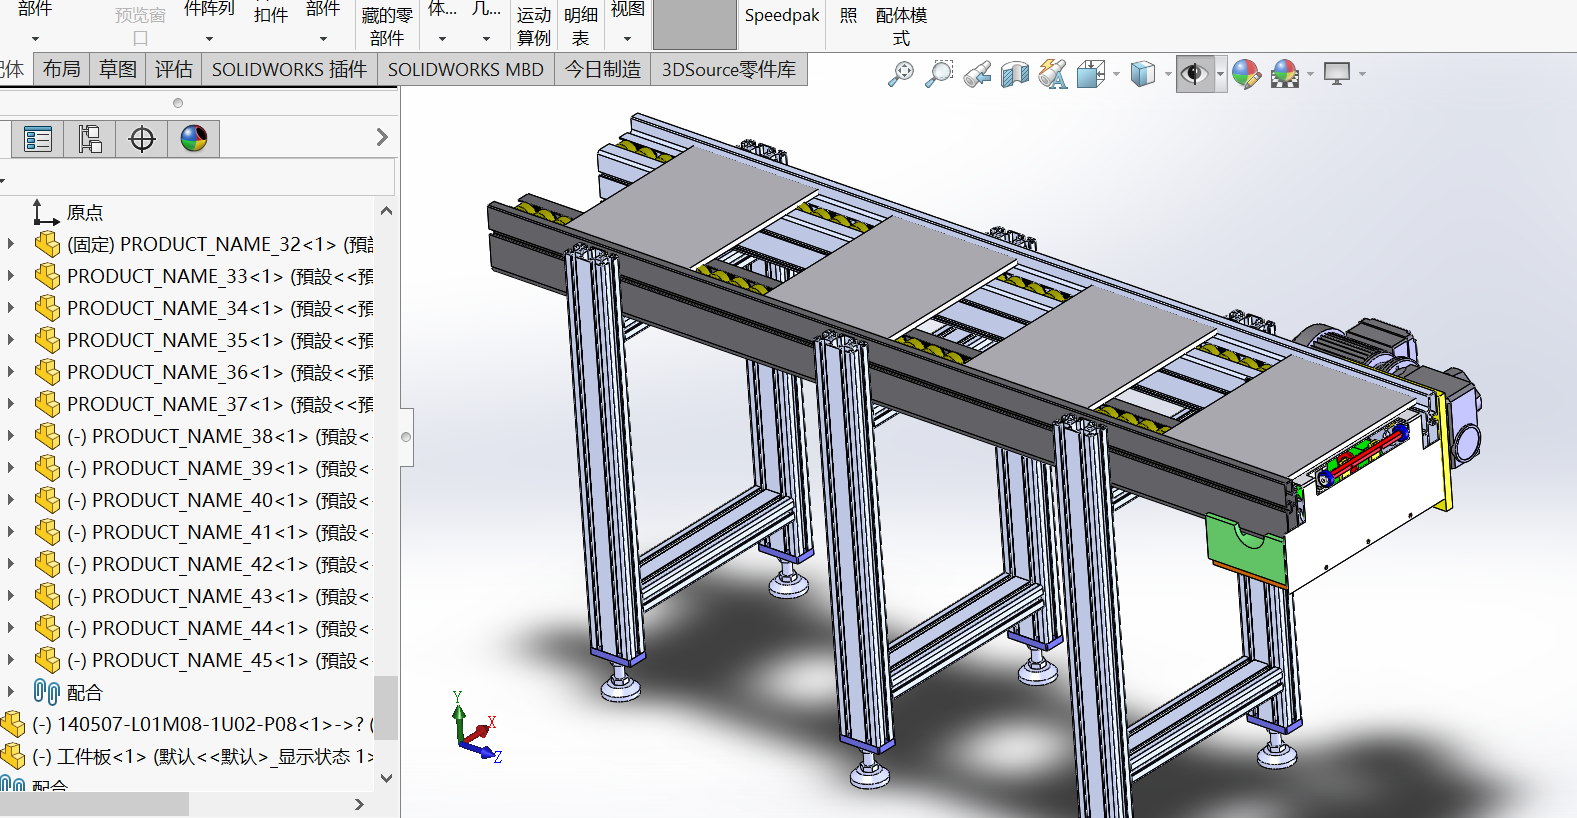Expand PRODUCT_NAME_41 tree node
This screenshot has height=818, width=1577.
tap(11, 532)
